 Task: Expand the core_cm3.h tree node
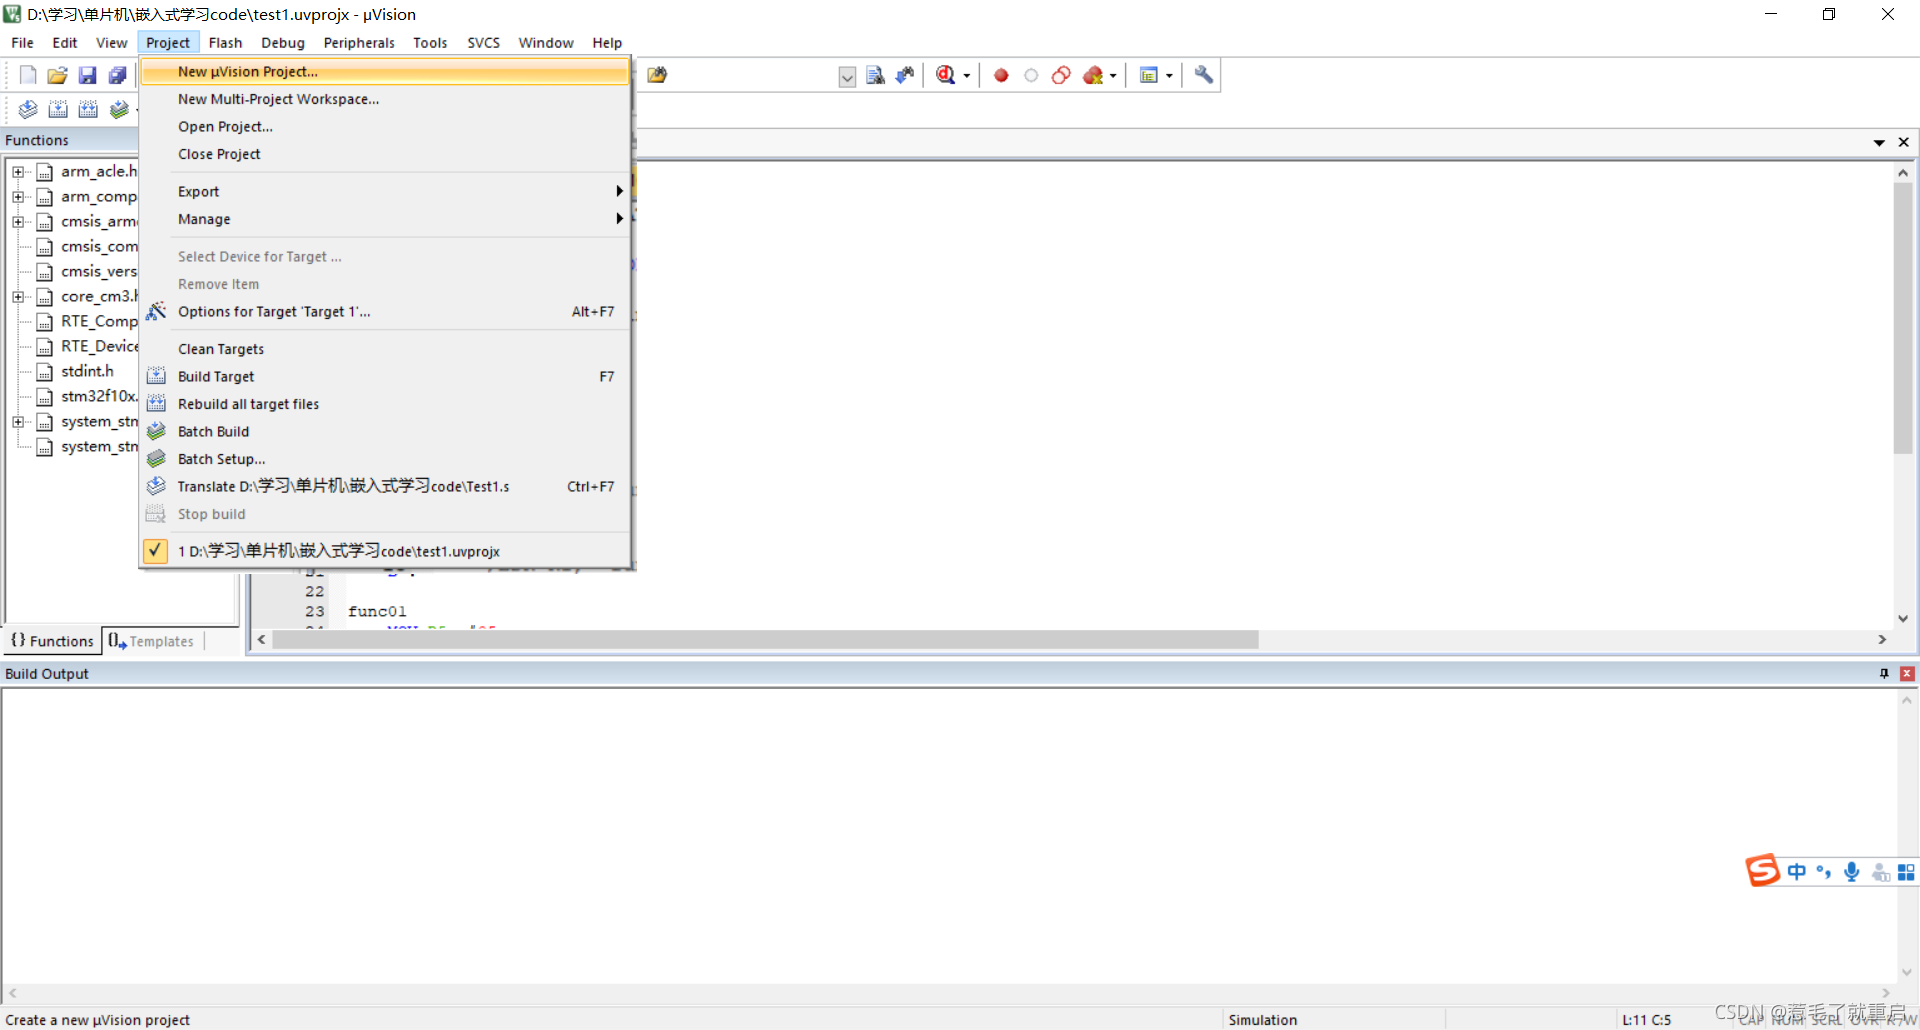pyautogui.click(x=18, y=297)
